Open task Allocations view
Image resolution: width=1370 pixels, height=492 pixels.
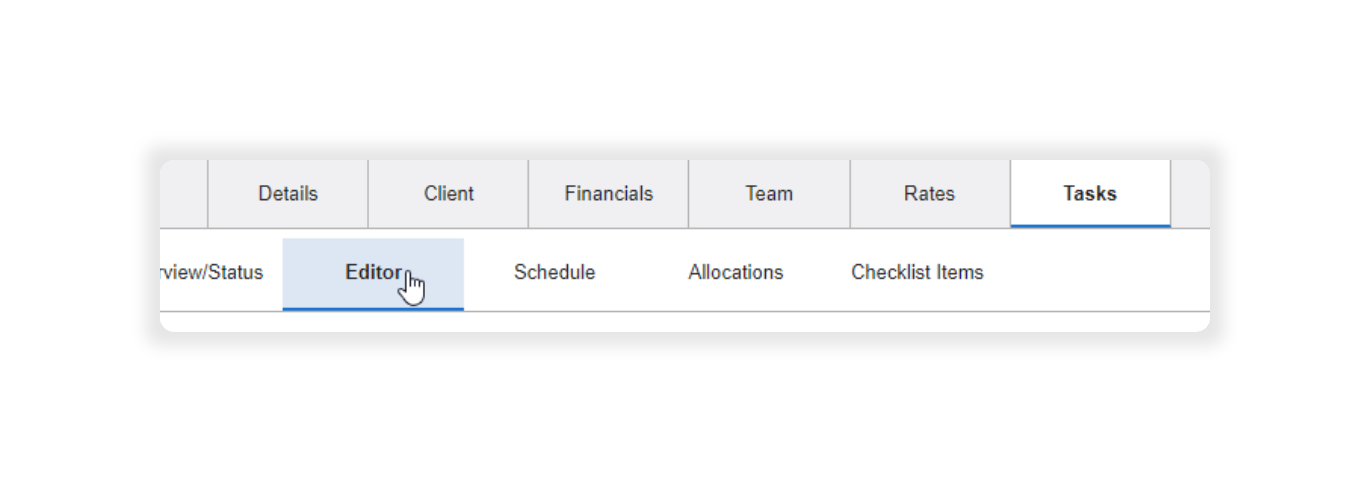coord(736,273)
